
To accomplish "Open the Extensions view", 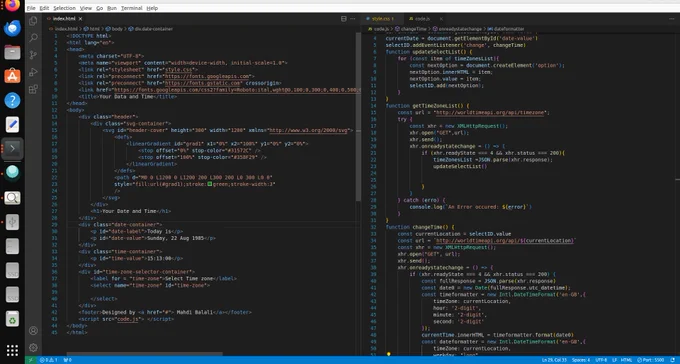I will click(x=33, y=89).
